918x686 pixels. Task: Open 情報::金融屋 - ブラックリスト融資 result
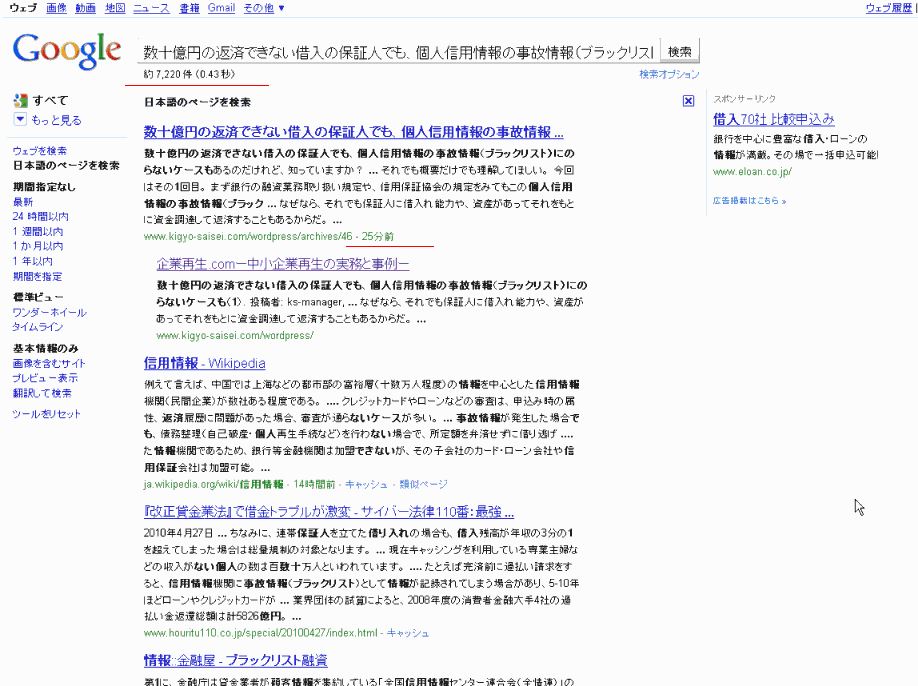pos(235,660)
